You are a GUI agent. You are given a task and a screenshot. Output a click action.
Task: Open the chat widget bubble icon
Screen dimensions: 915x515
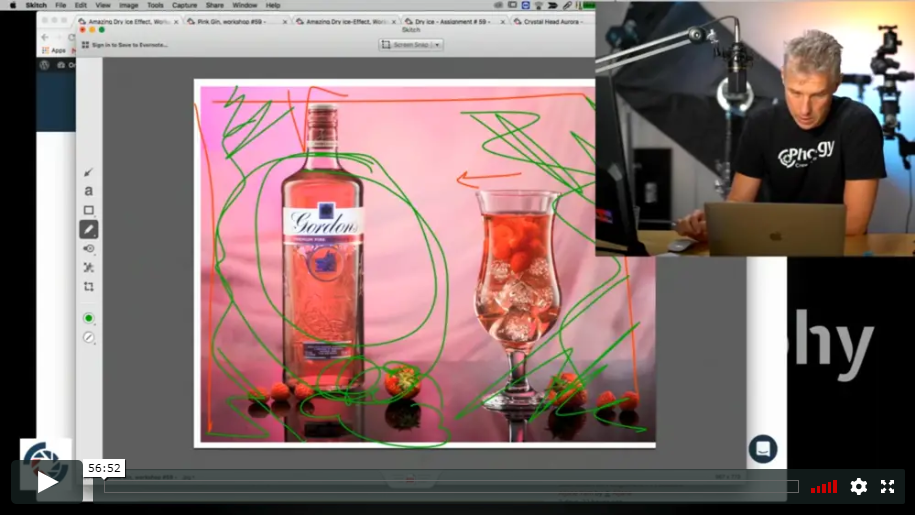763,449
